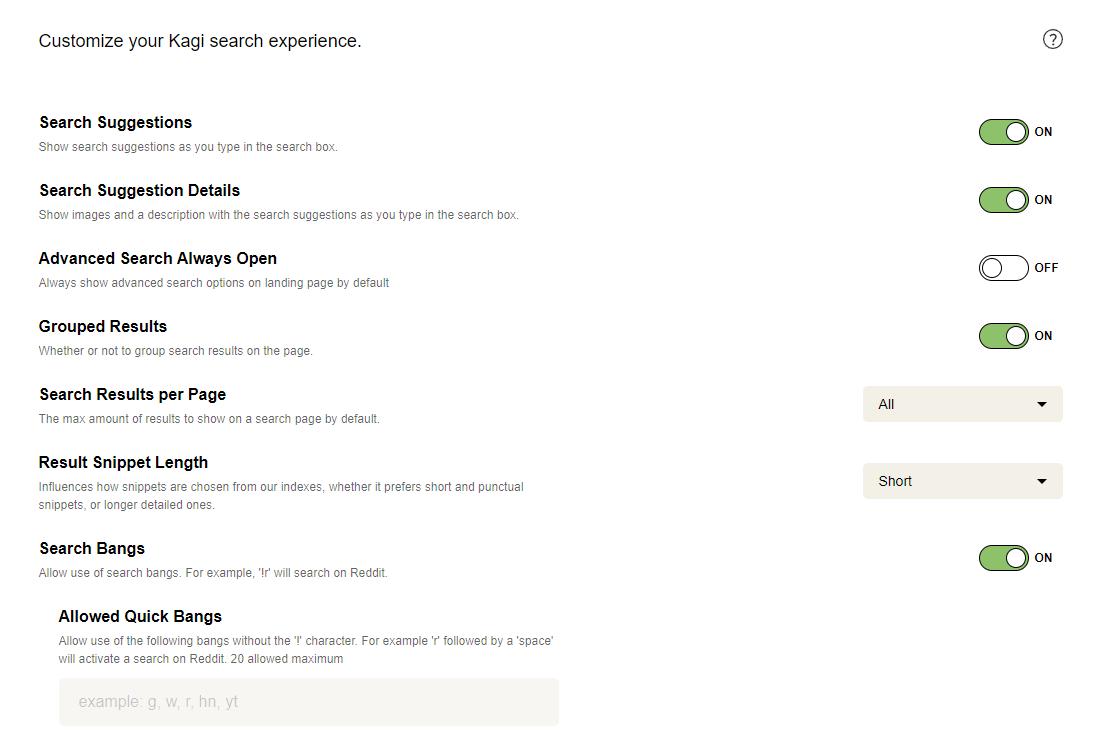Open the help question mark icon

coord(1052,39)
